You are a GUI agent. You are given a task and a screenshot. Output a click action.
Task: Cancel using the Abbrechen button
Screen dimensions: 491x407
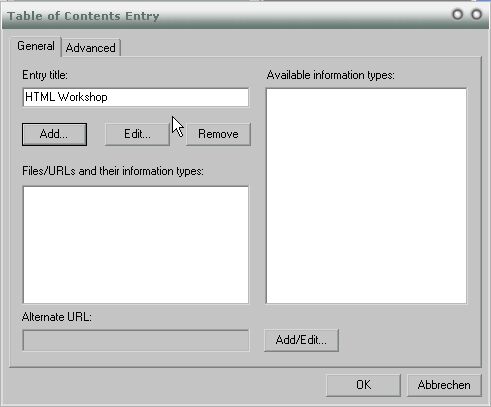[444, 385]
